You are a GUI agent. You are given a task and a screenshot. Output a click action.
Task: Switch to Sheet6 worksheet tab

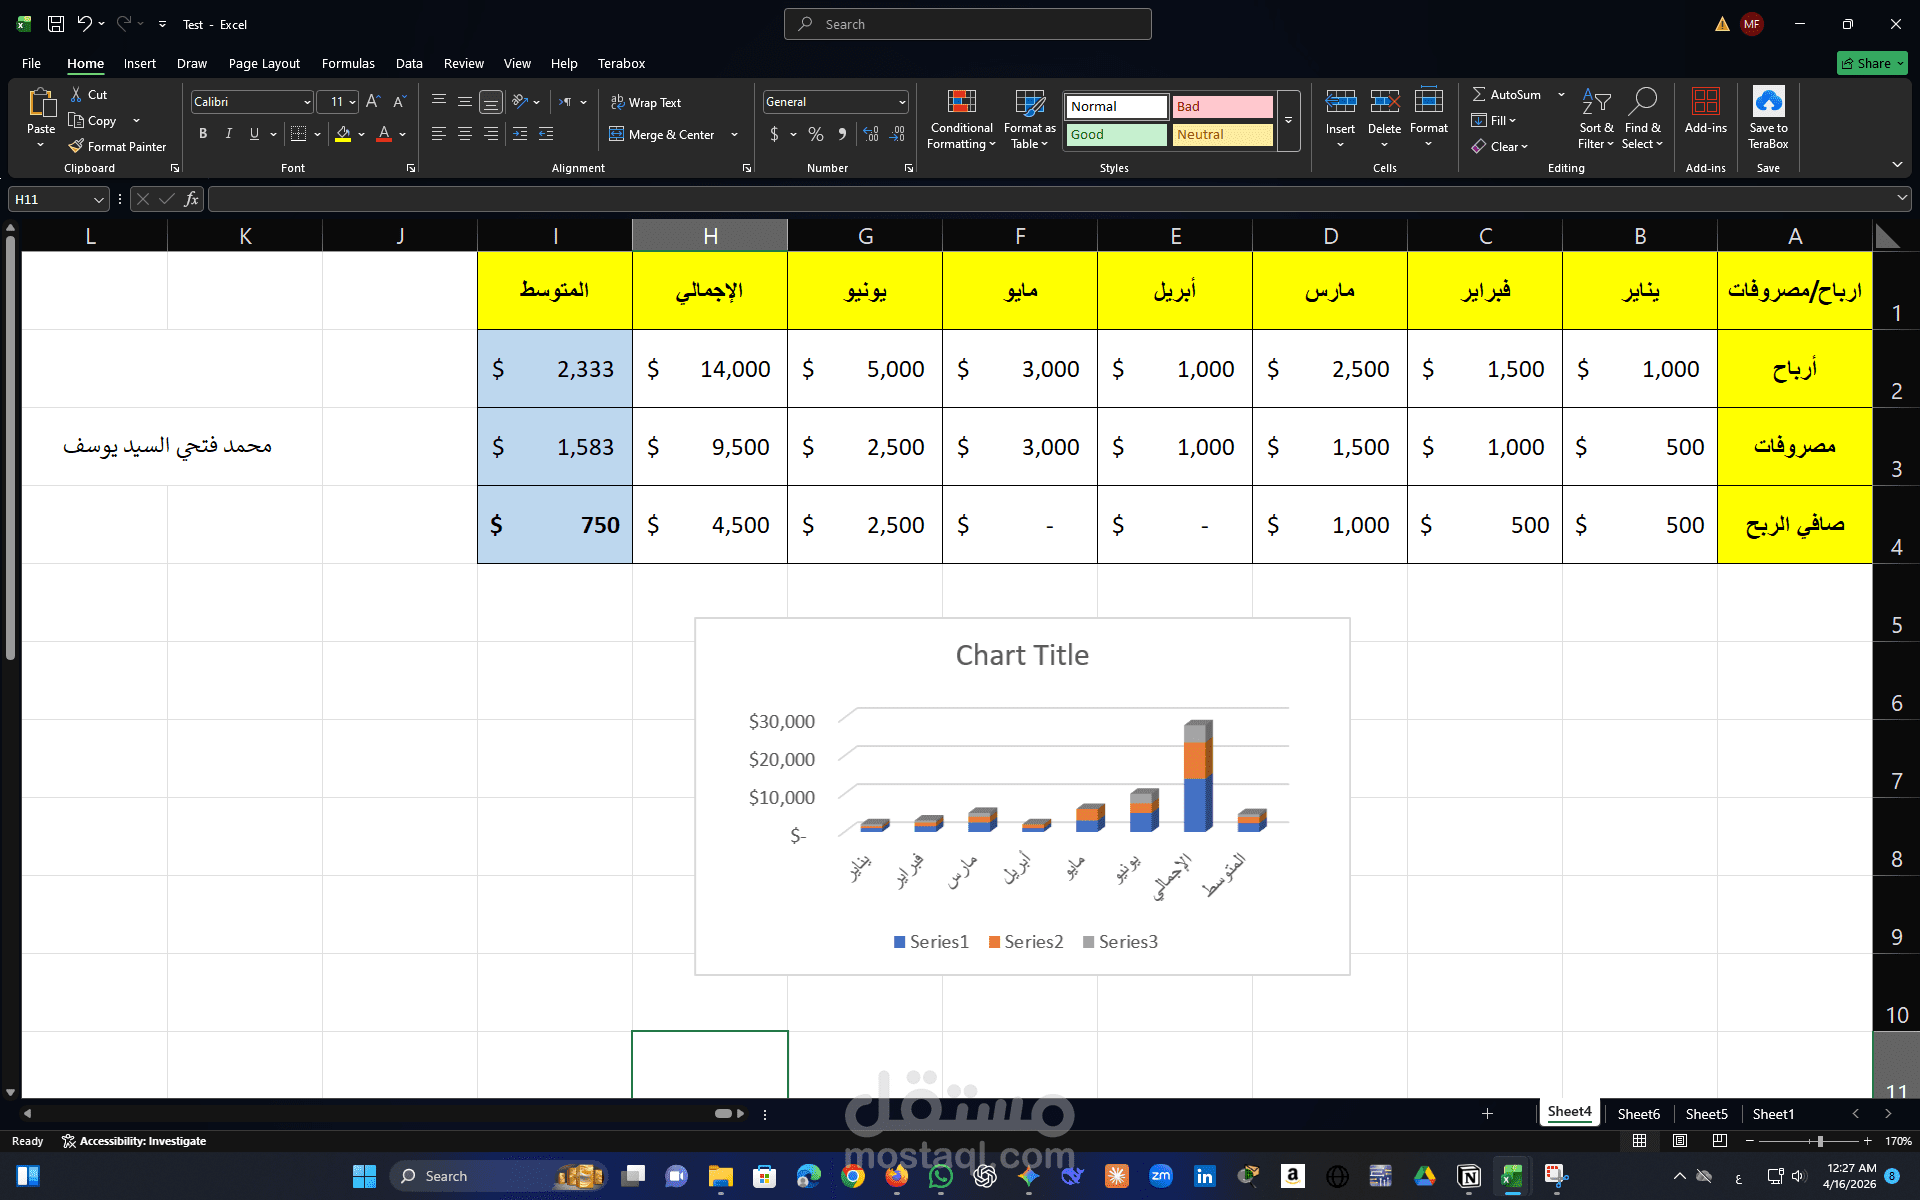1638,1114
